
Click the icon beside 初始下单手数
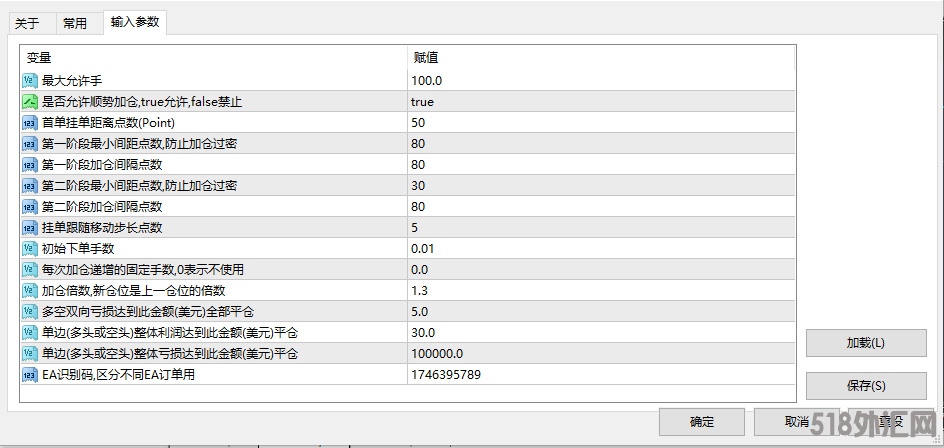pyautogui.click(x=30, y=249)
